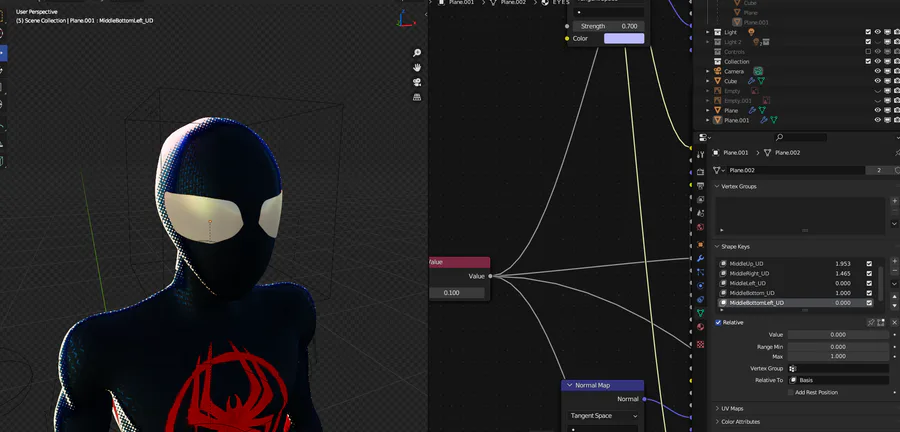Image resolution: width=900 pixels, height=432 pixels.
Task: Open the Modifiers wrench tab icon
Action: (x=700, y=259)
